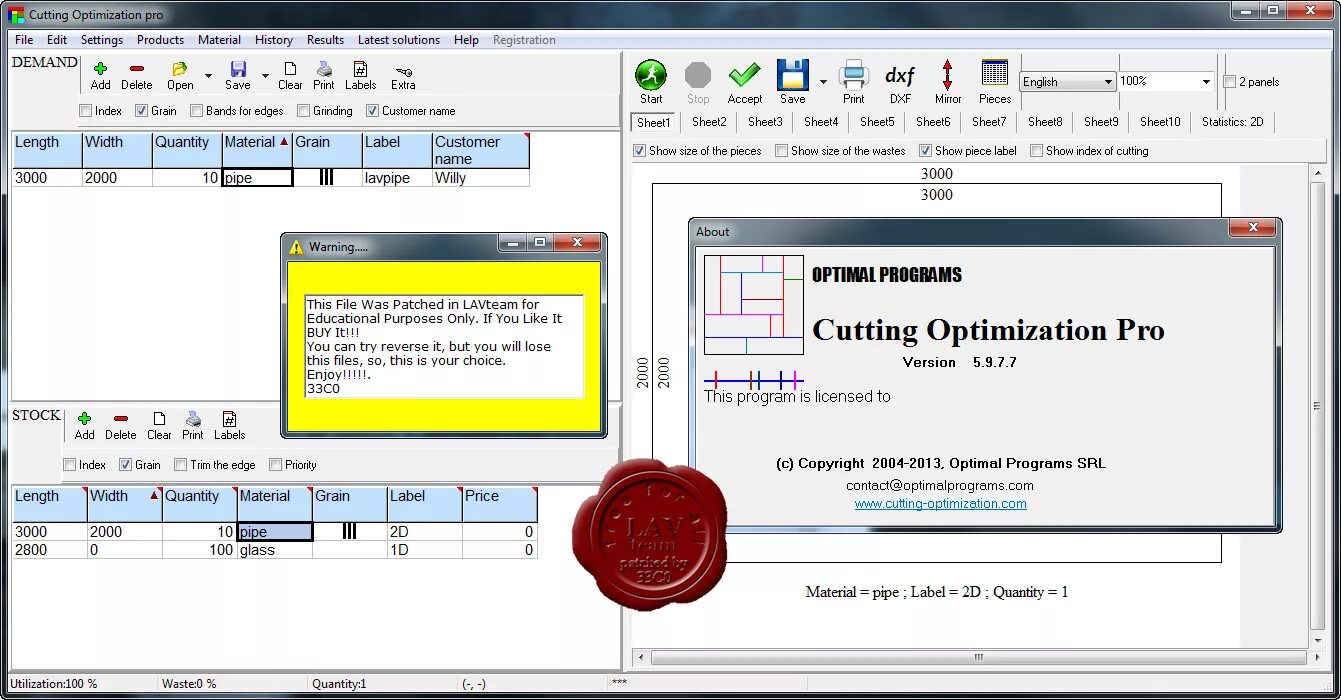Click the Cutting Optimization pro title bar icon
This screenshot has height=700, width=1341.
pyautogui.click(x=16, y=15)
